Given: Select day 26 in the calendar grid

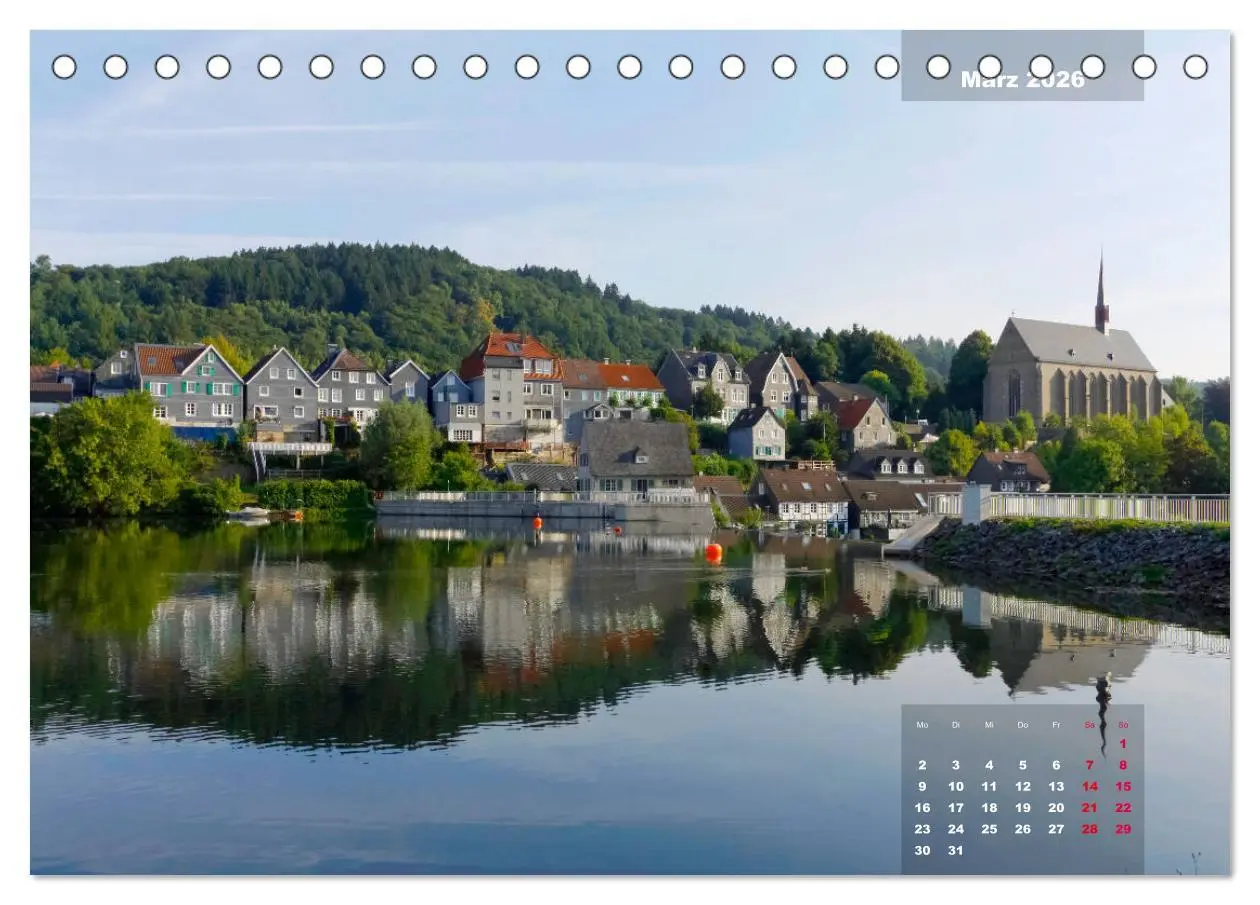Looking at the screenshot, I should click(x=1023, y=829).
